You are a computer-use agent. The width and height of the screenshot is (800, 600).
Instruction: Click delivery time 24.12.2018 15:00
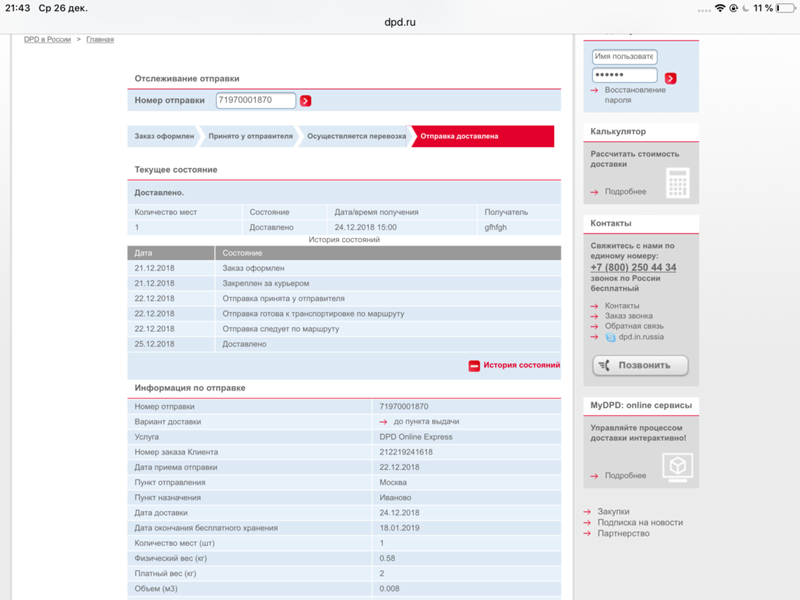coord(365,227)
